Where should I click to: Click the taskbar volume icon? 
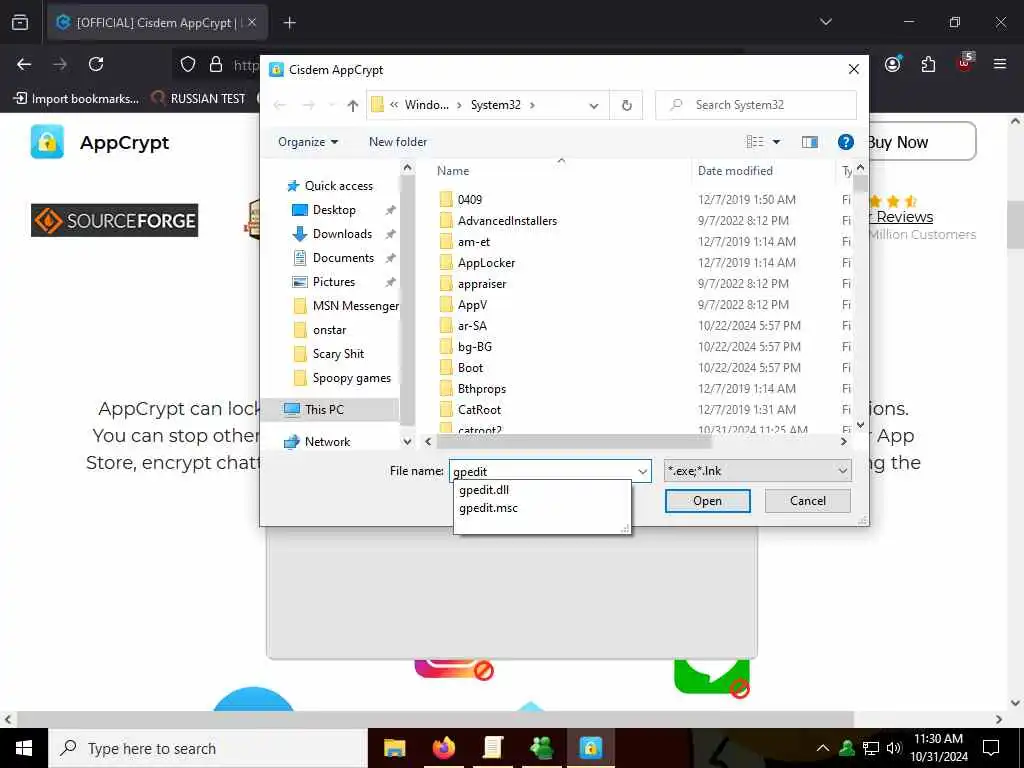tap(894, 748)
